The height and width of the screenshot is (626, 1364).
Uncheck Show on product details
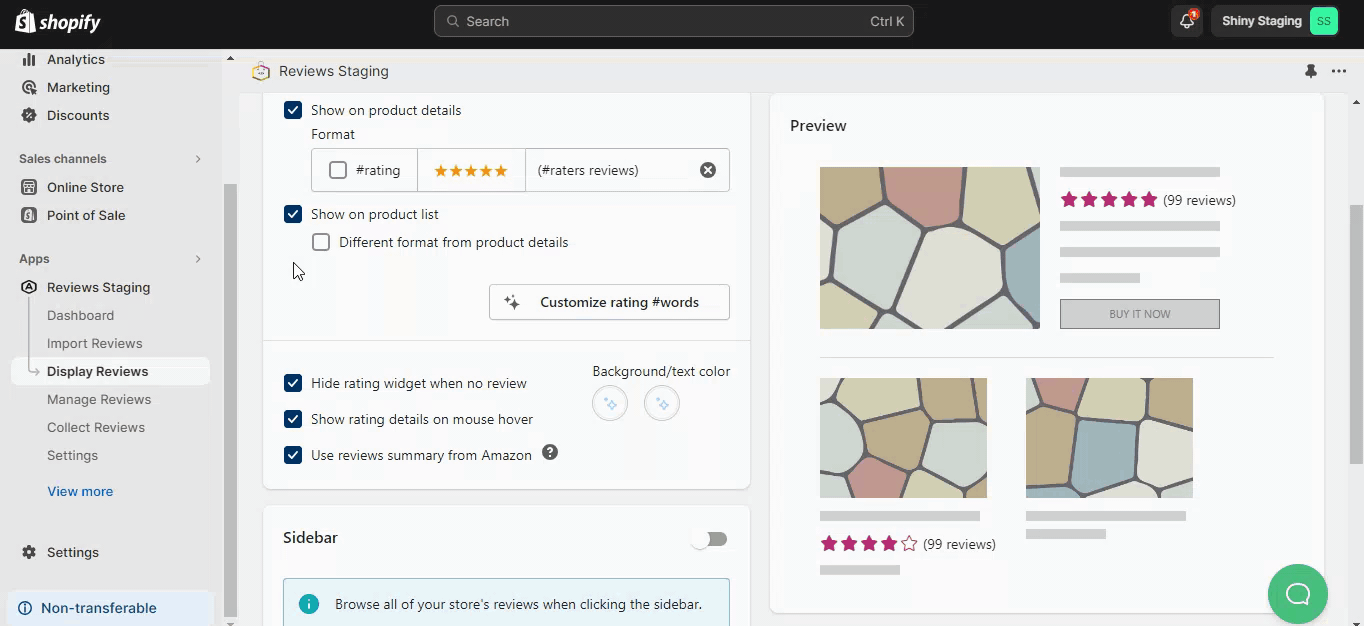[293, 110]
